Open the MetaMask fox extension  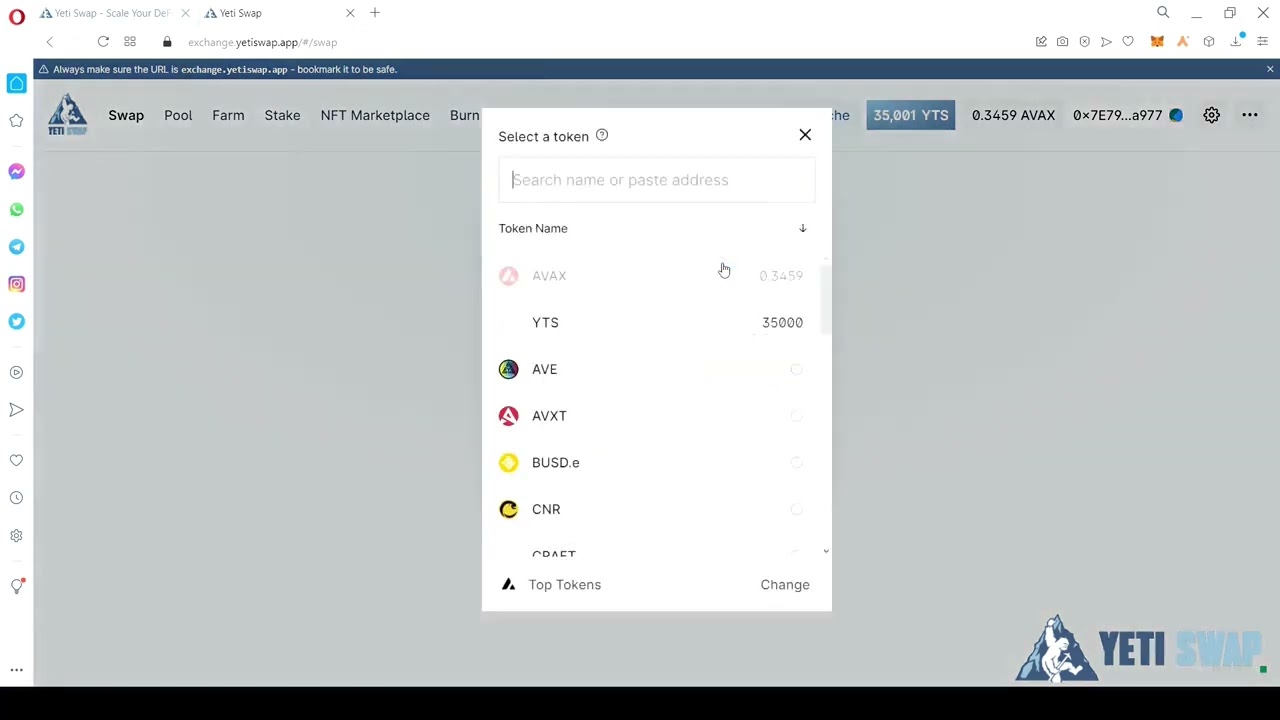tap(1157, 42)
